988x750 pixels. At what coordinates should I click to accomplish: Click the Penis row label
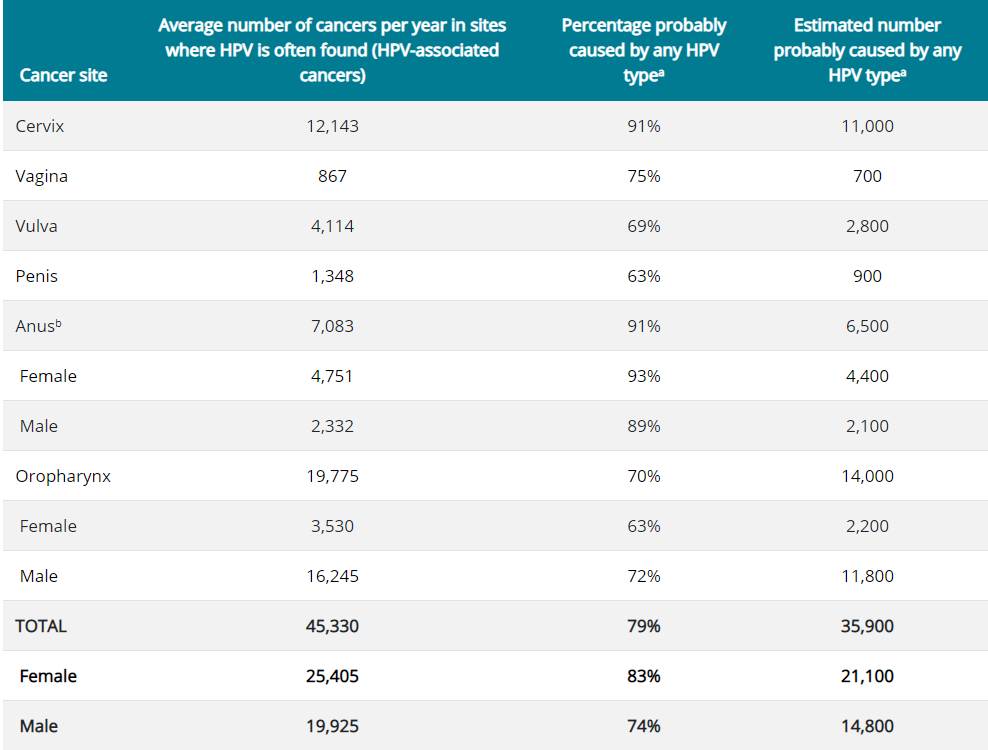[x=37, y=276]
